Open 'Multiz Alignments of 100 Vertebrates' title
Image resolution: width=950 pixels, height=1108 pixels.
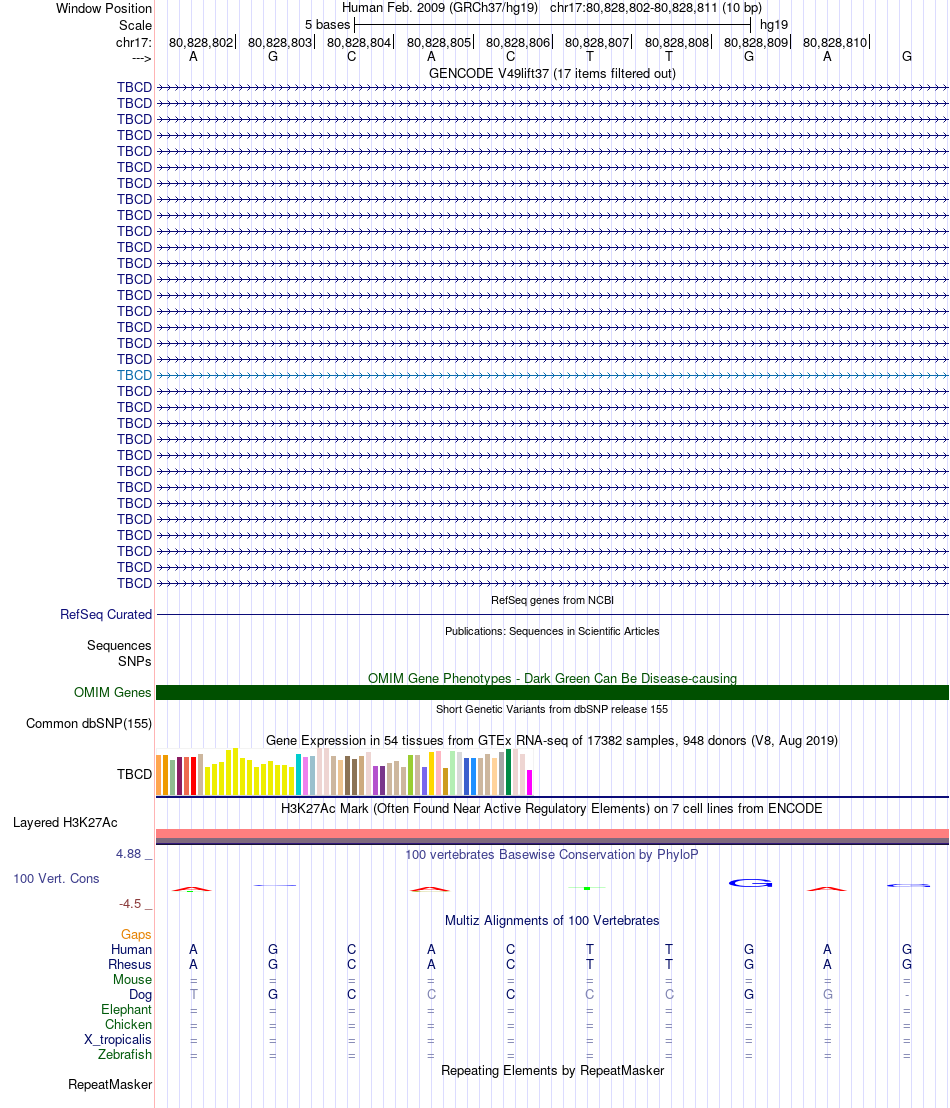(552, 921)
